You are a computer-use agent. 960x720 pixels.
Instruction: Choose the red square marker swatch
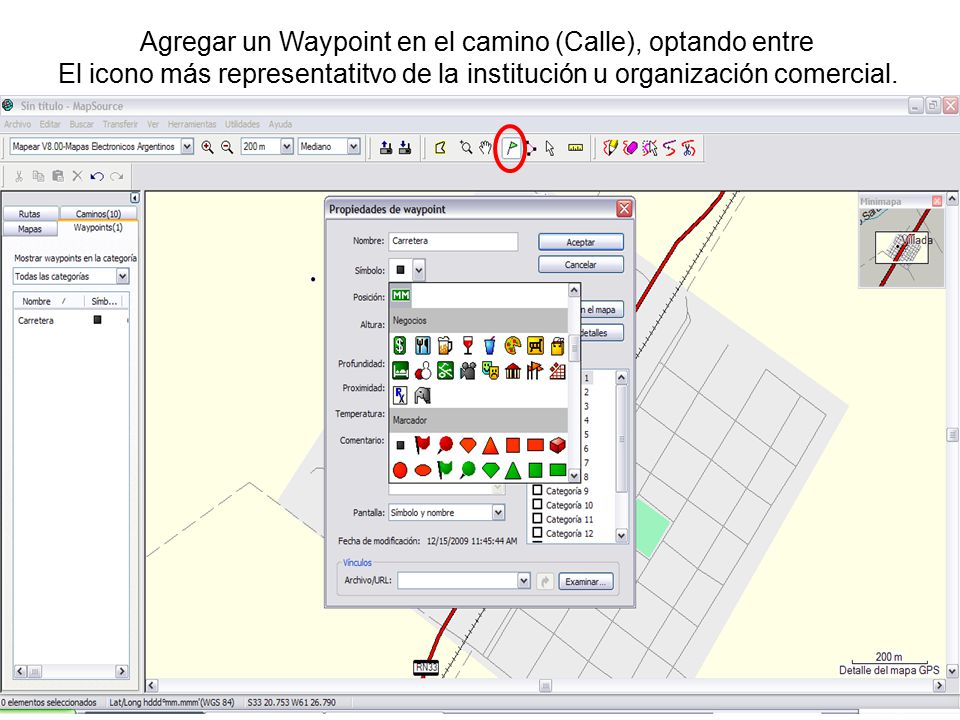point(512,444)
